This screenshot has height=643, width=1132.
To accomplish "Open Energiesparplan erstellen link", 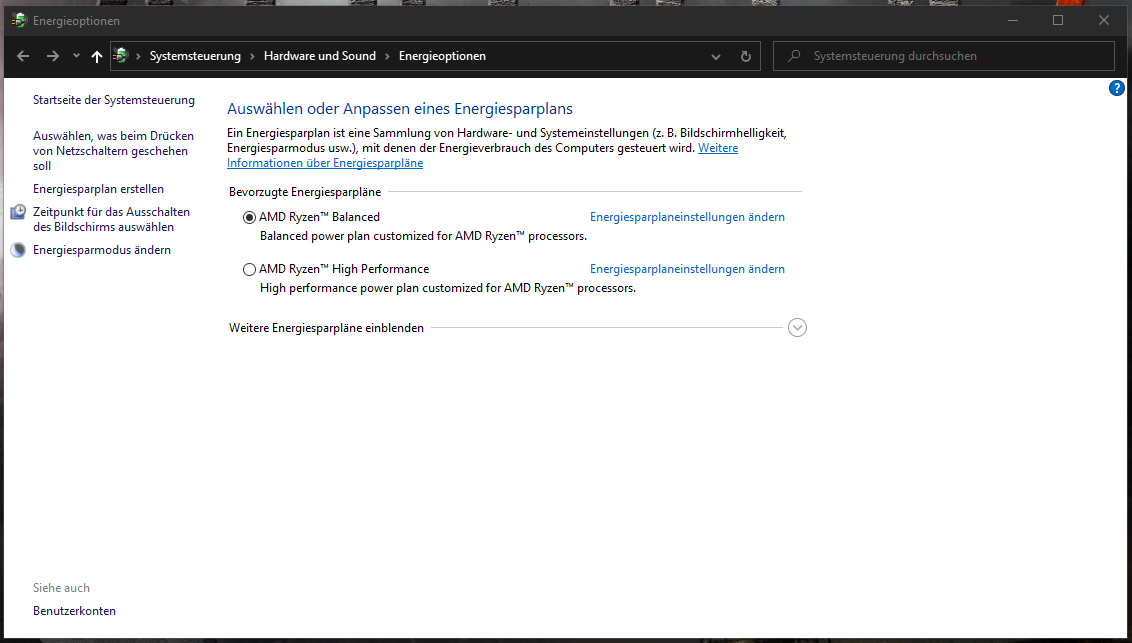I will tap(98, 189).
